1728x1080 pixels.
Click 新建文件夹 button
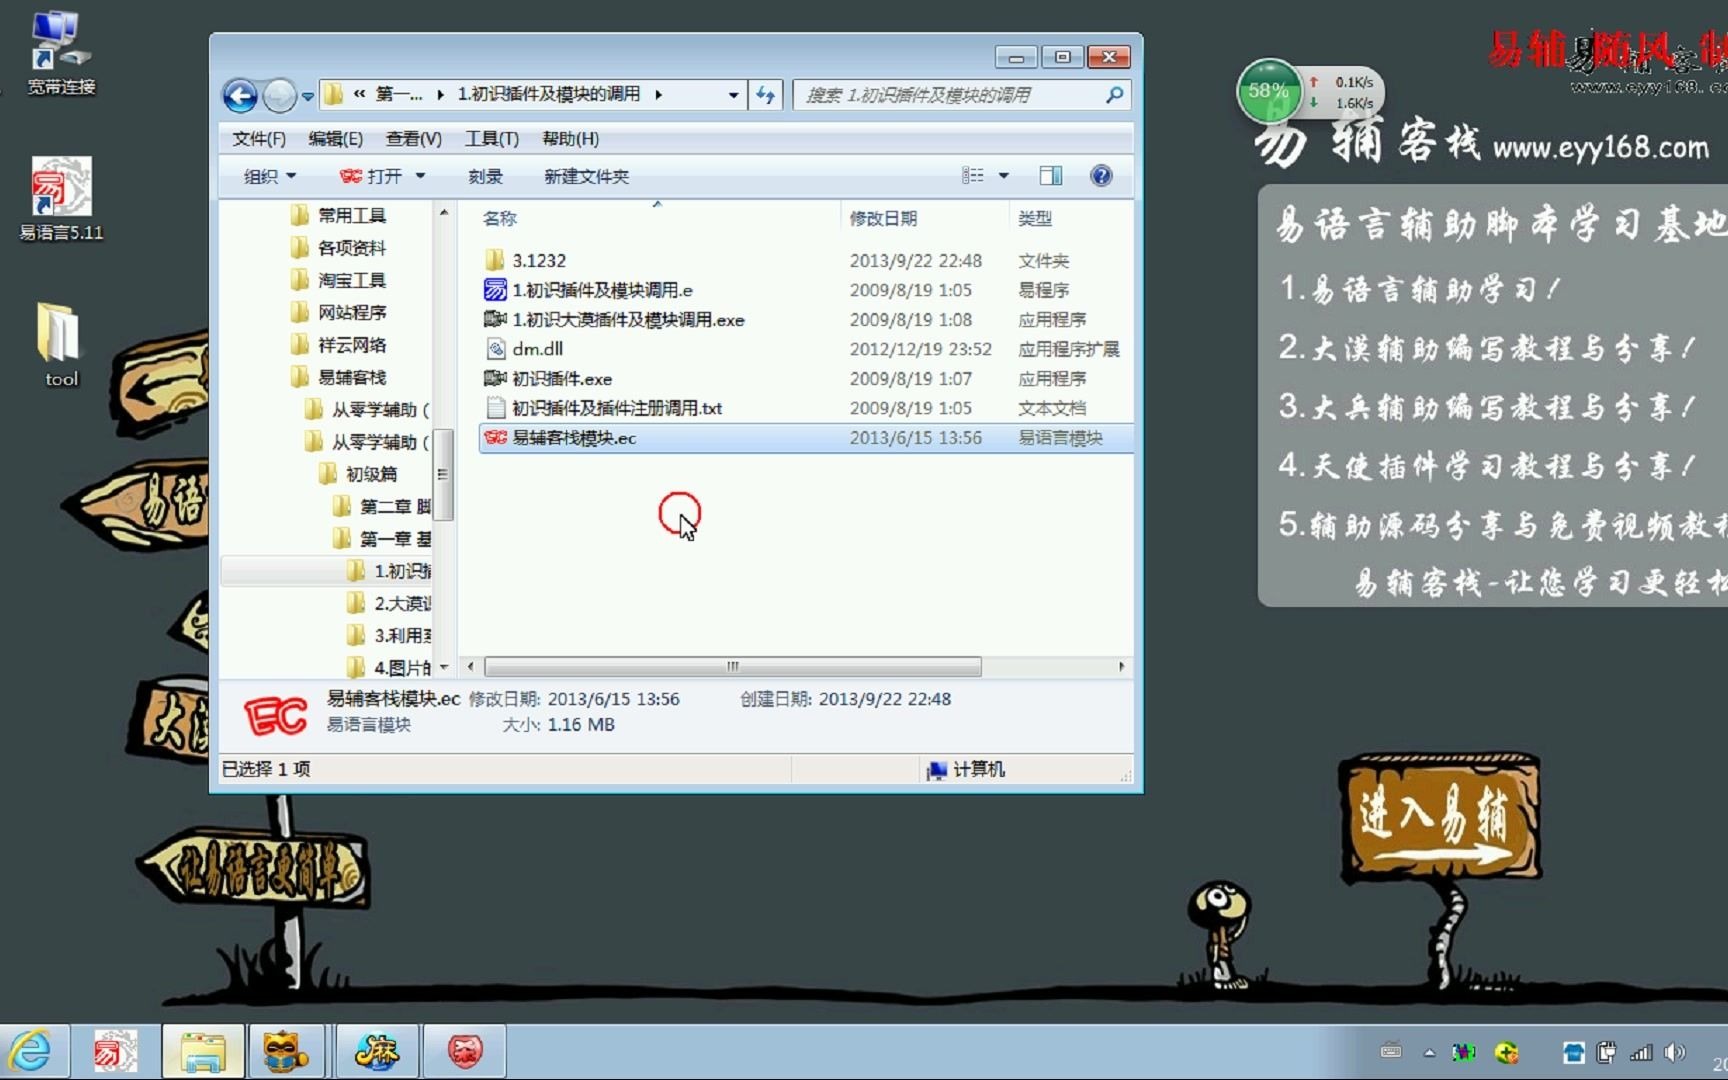[x=586, y=176]
